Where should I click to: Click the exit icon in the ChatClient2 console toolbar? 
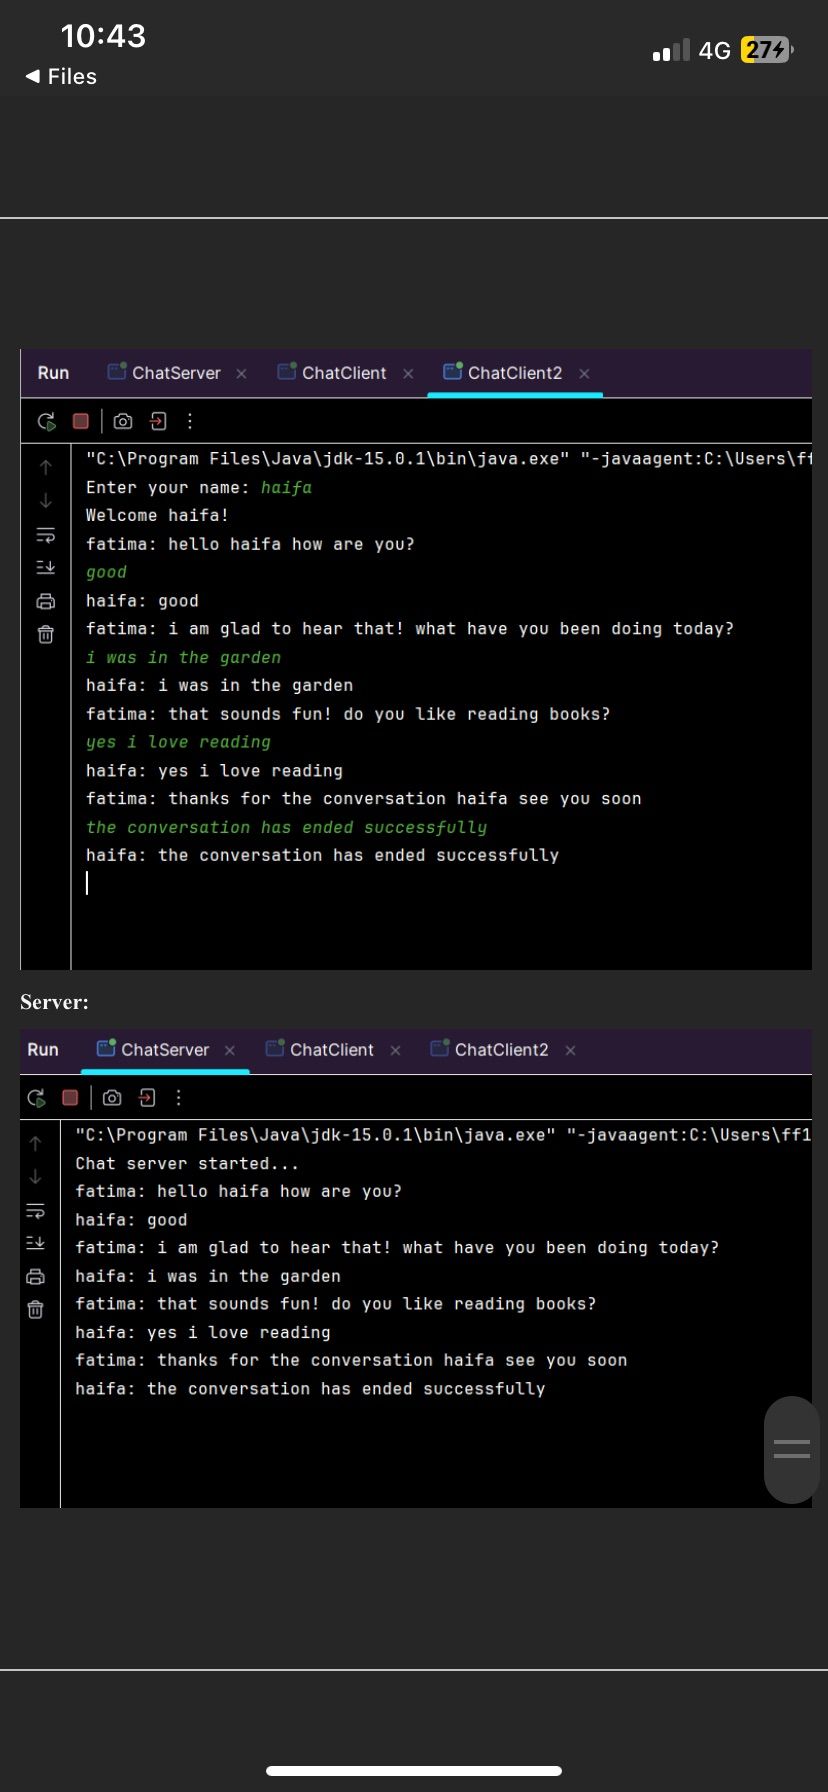coord(158,421)
